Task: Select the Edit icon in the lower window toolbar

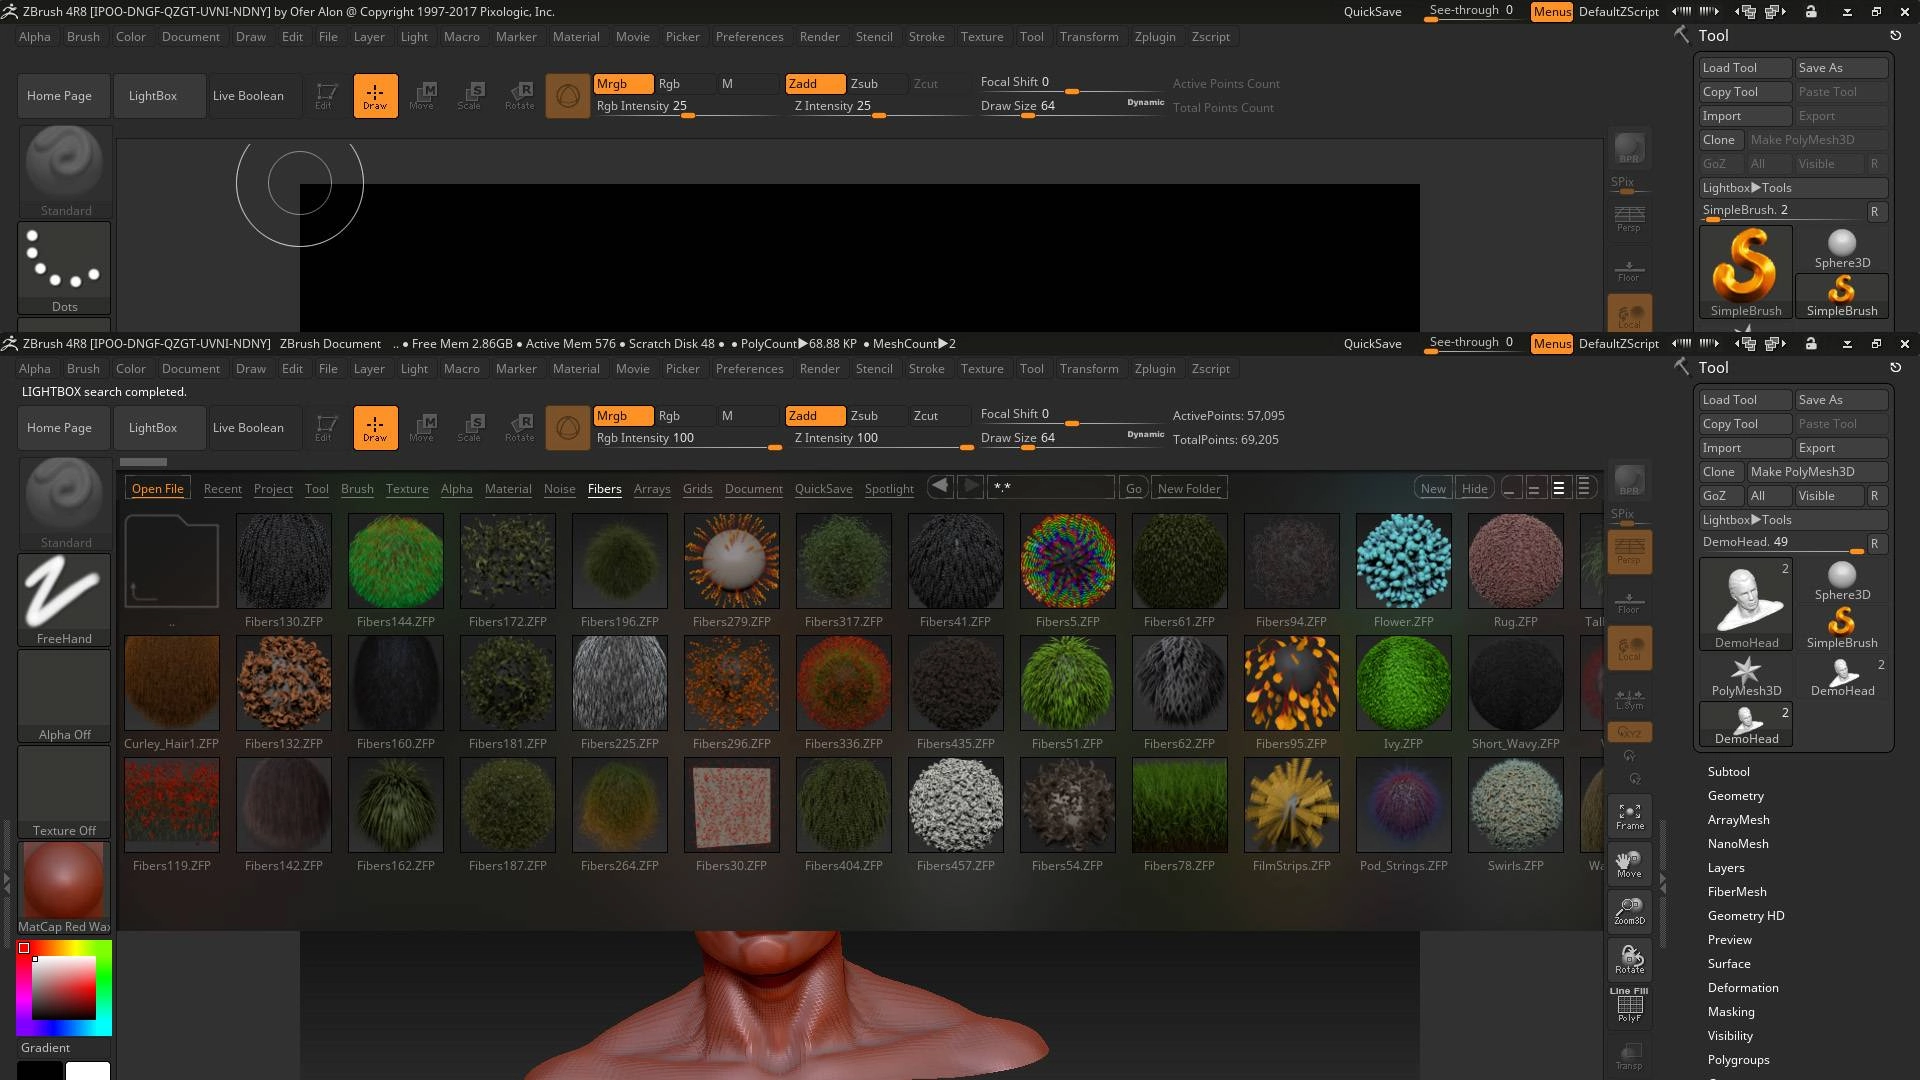Action: click(324, 428)
